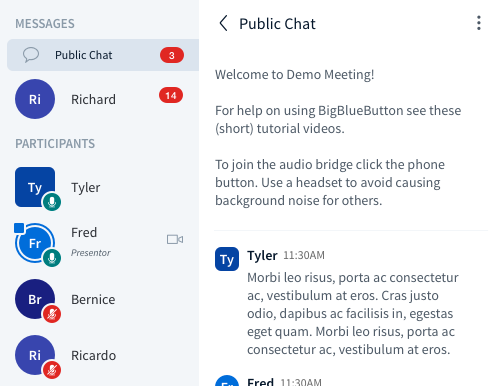The width and height of the screenshot is (503, 386).
Task: Click the MESSAGES section heading
Action: (x=45, y=24)
